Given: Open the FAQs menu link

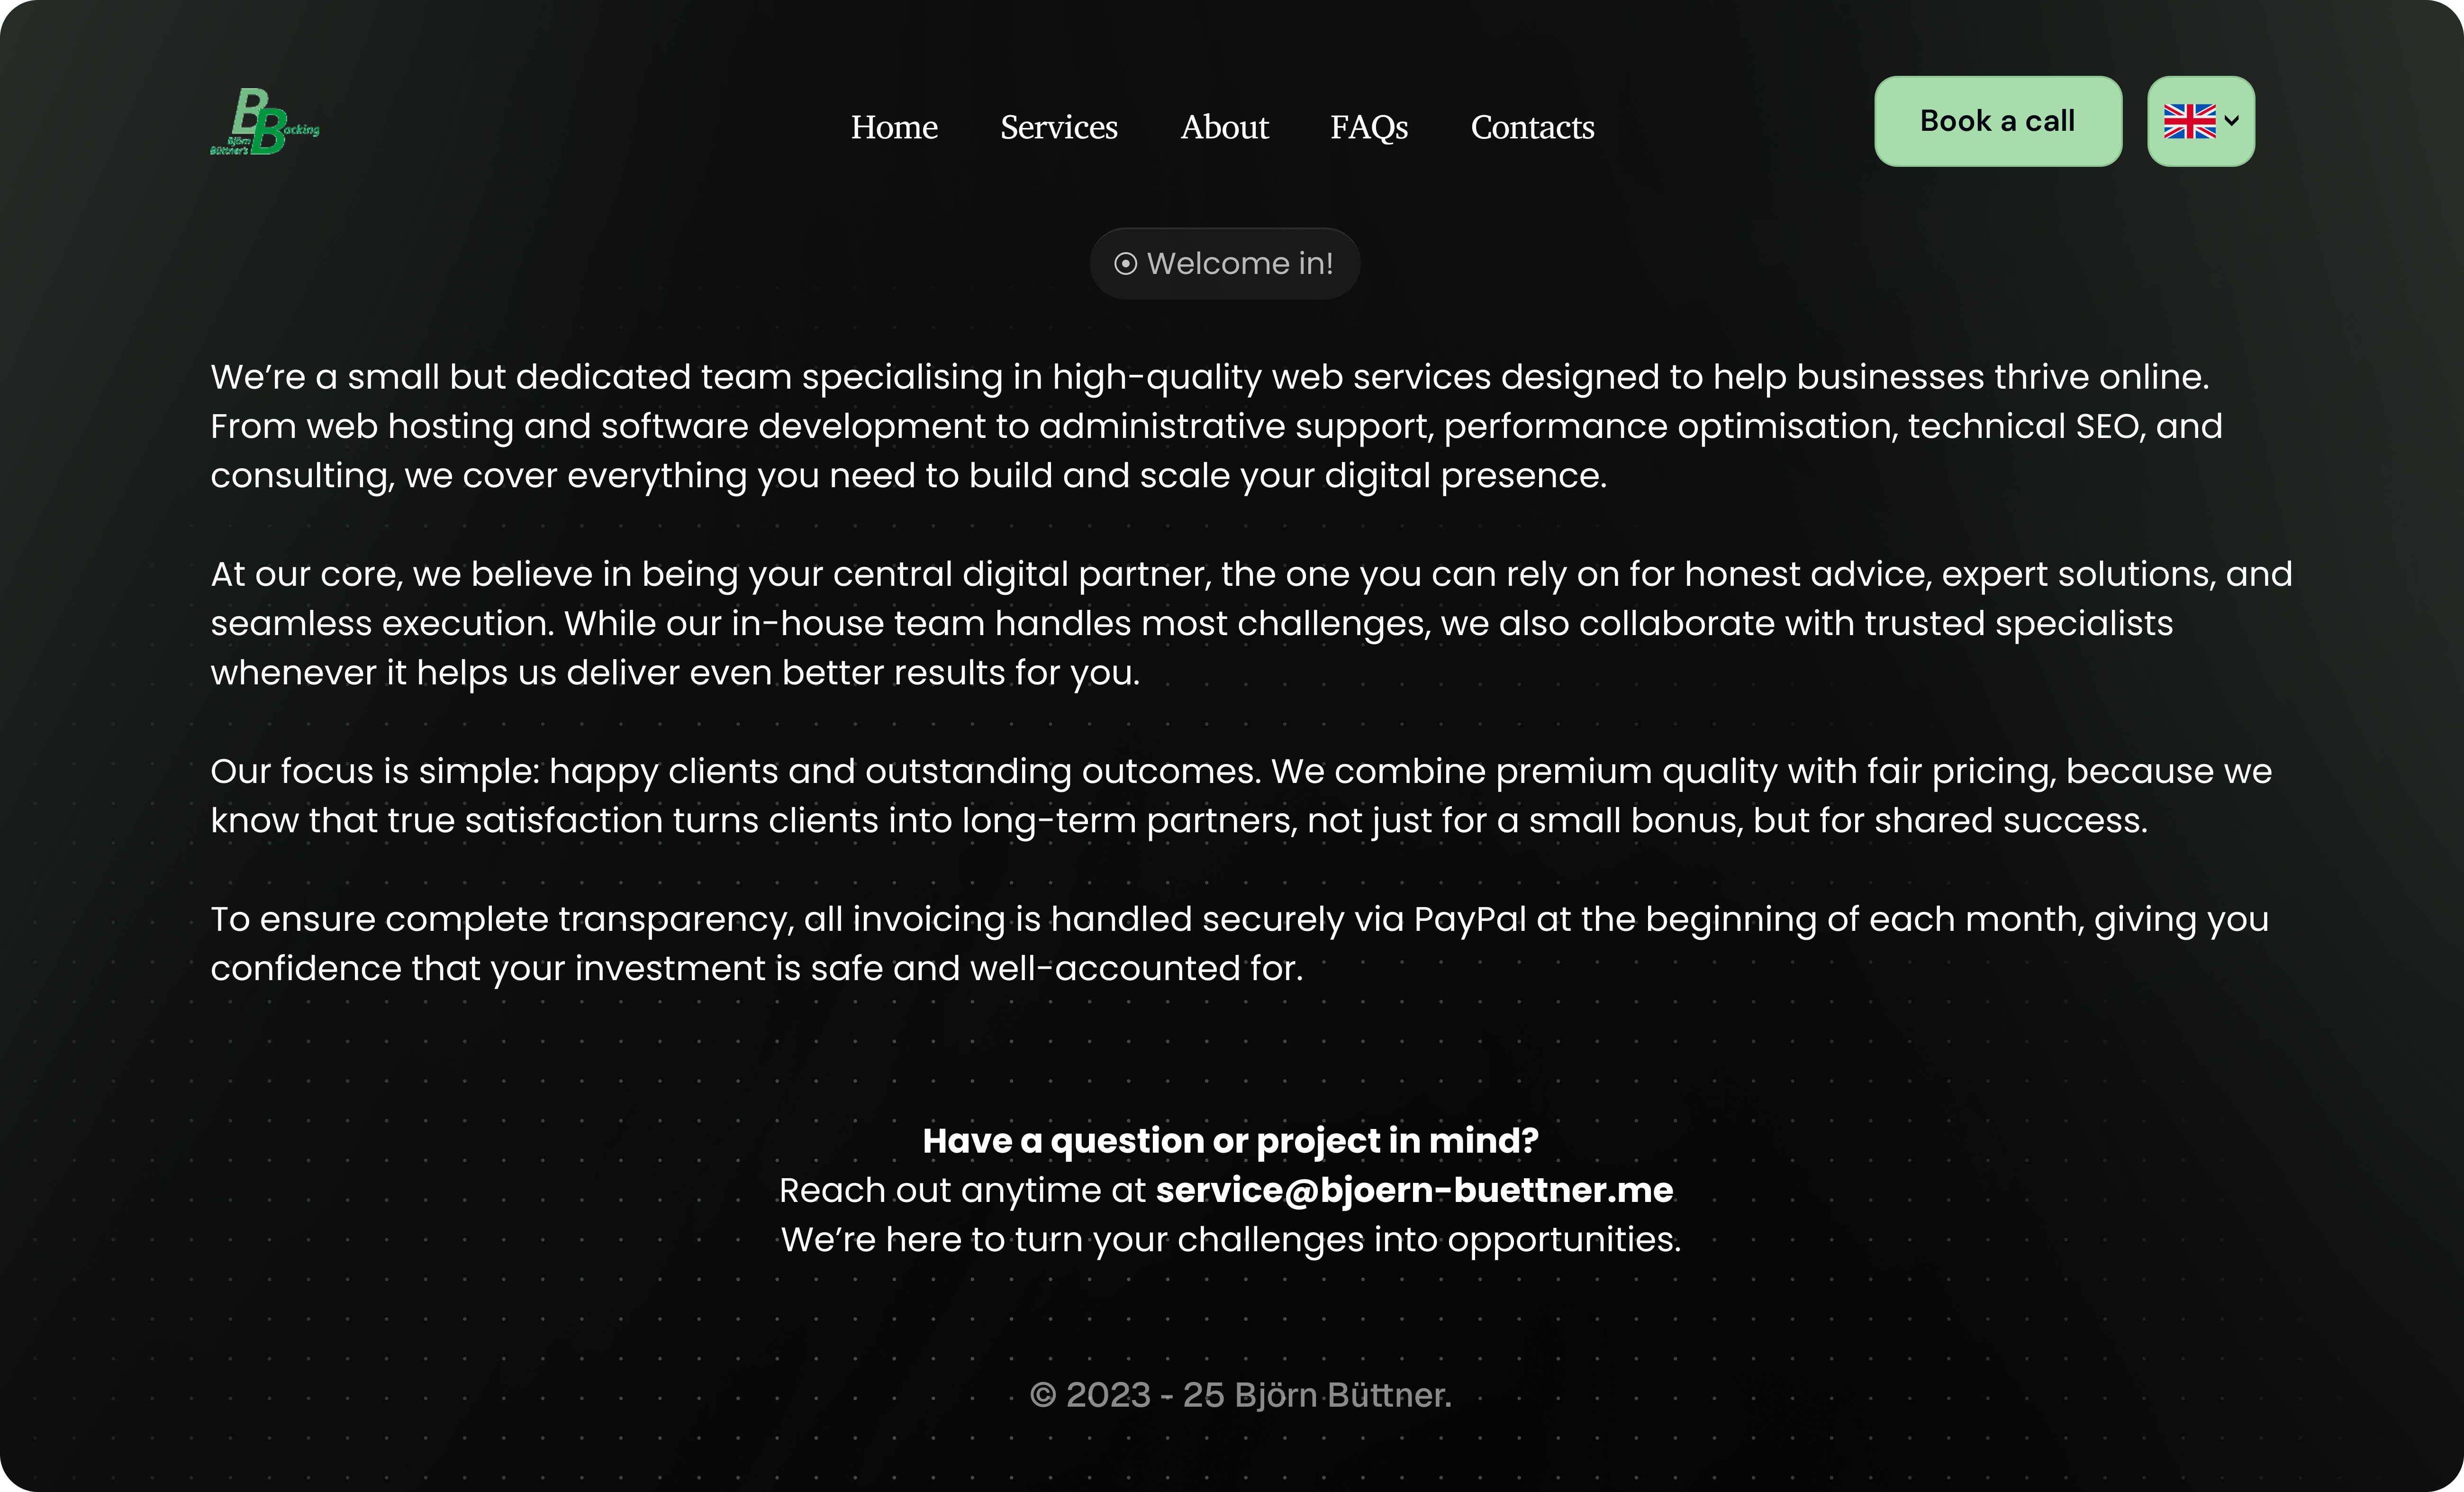Looking at the screenshot, I should point(1369,128).
